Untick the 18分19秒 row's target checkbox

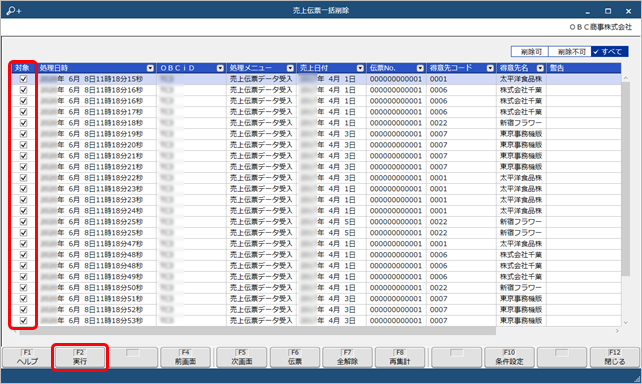click(23, 134)
